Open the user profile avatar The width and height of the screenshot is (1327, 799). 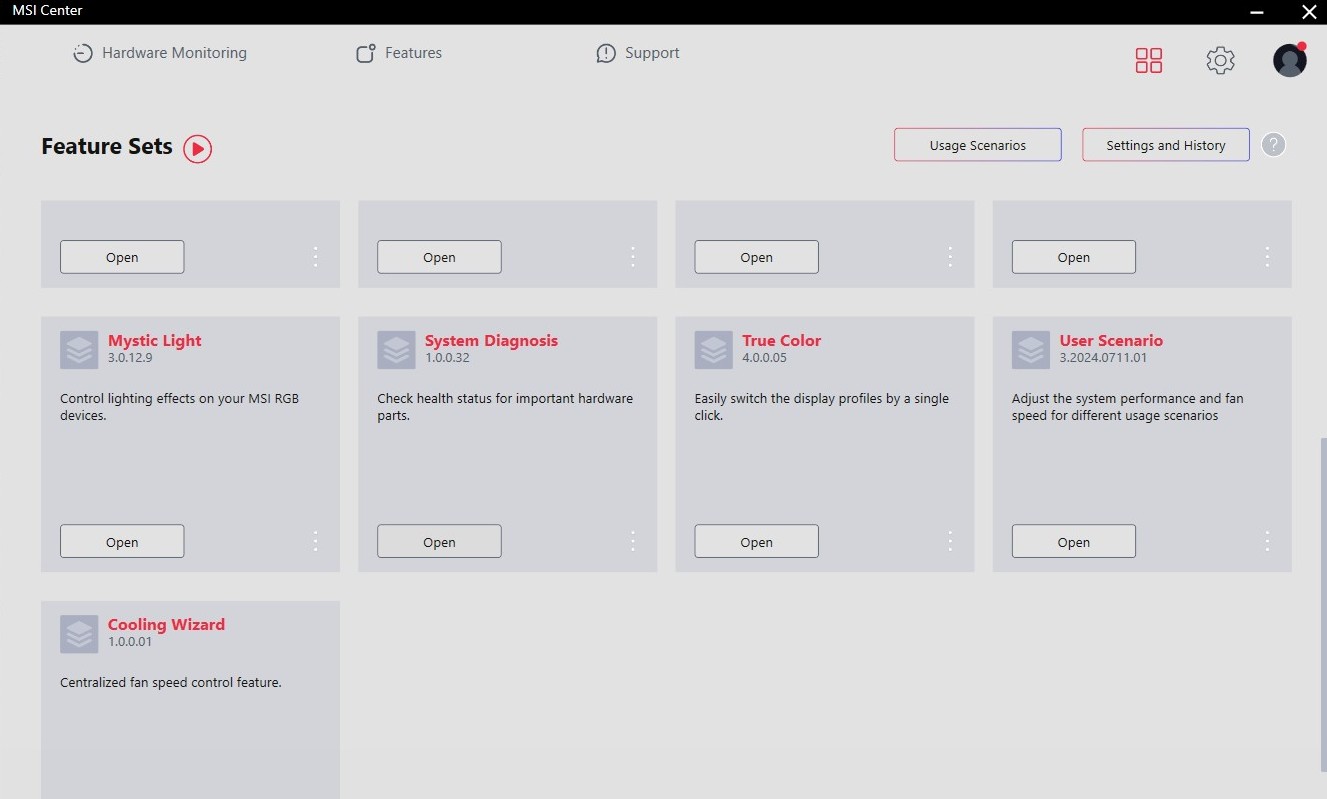1290,60
